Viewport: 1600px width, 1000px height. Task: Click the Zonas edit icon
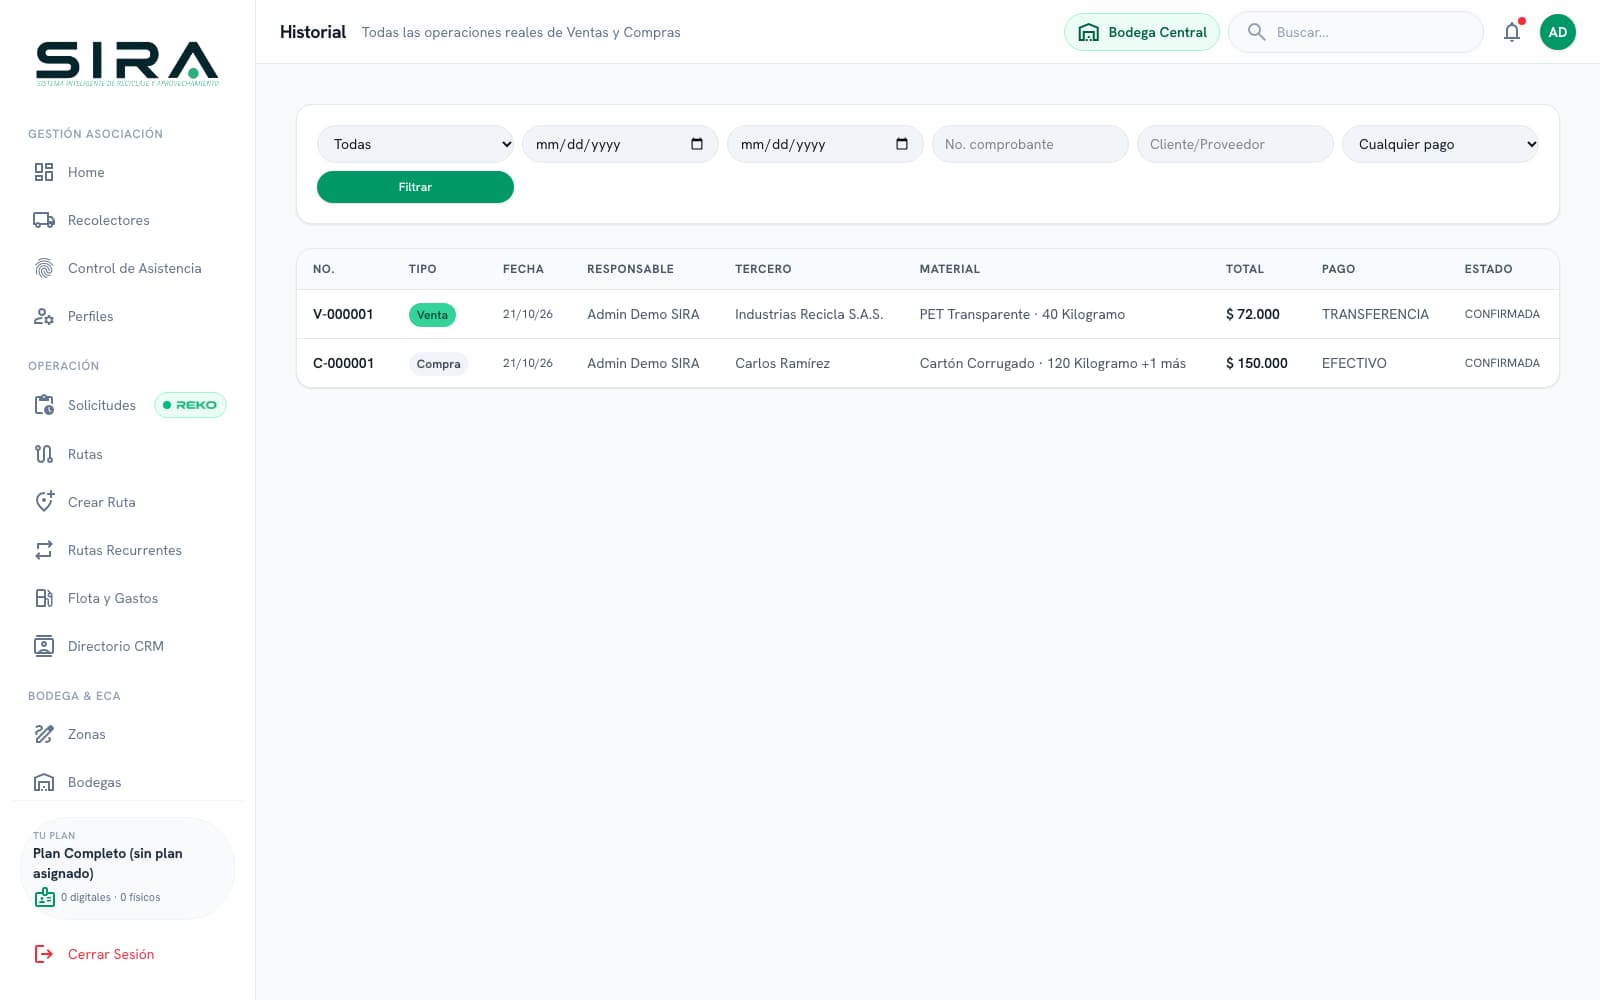coord(44,734)
